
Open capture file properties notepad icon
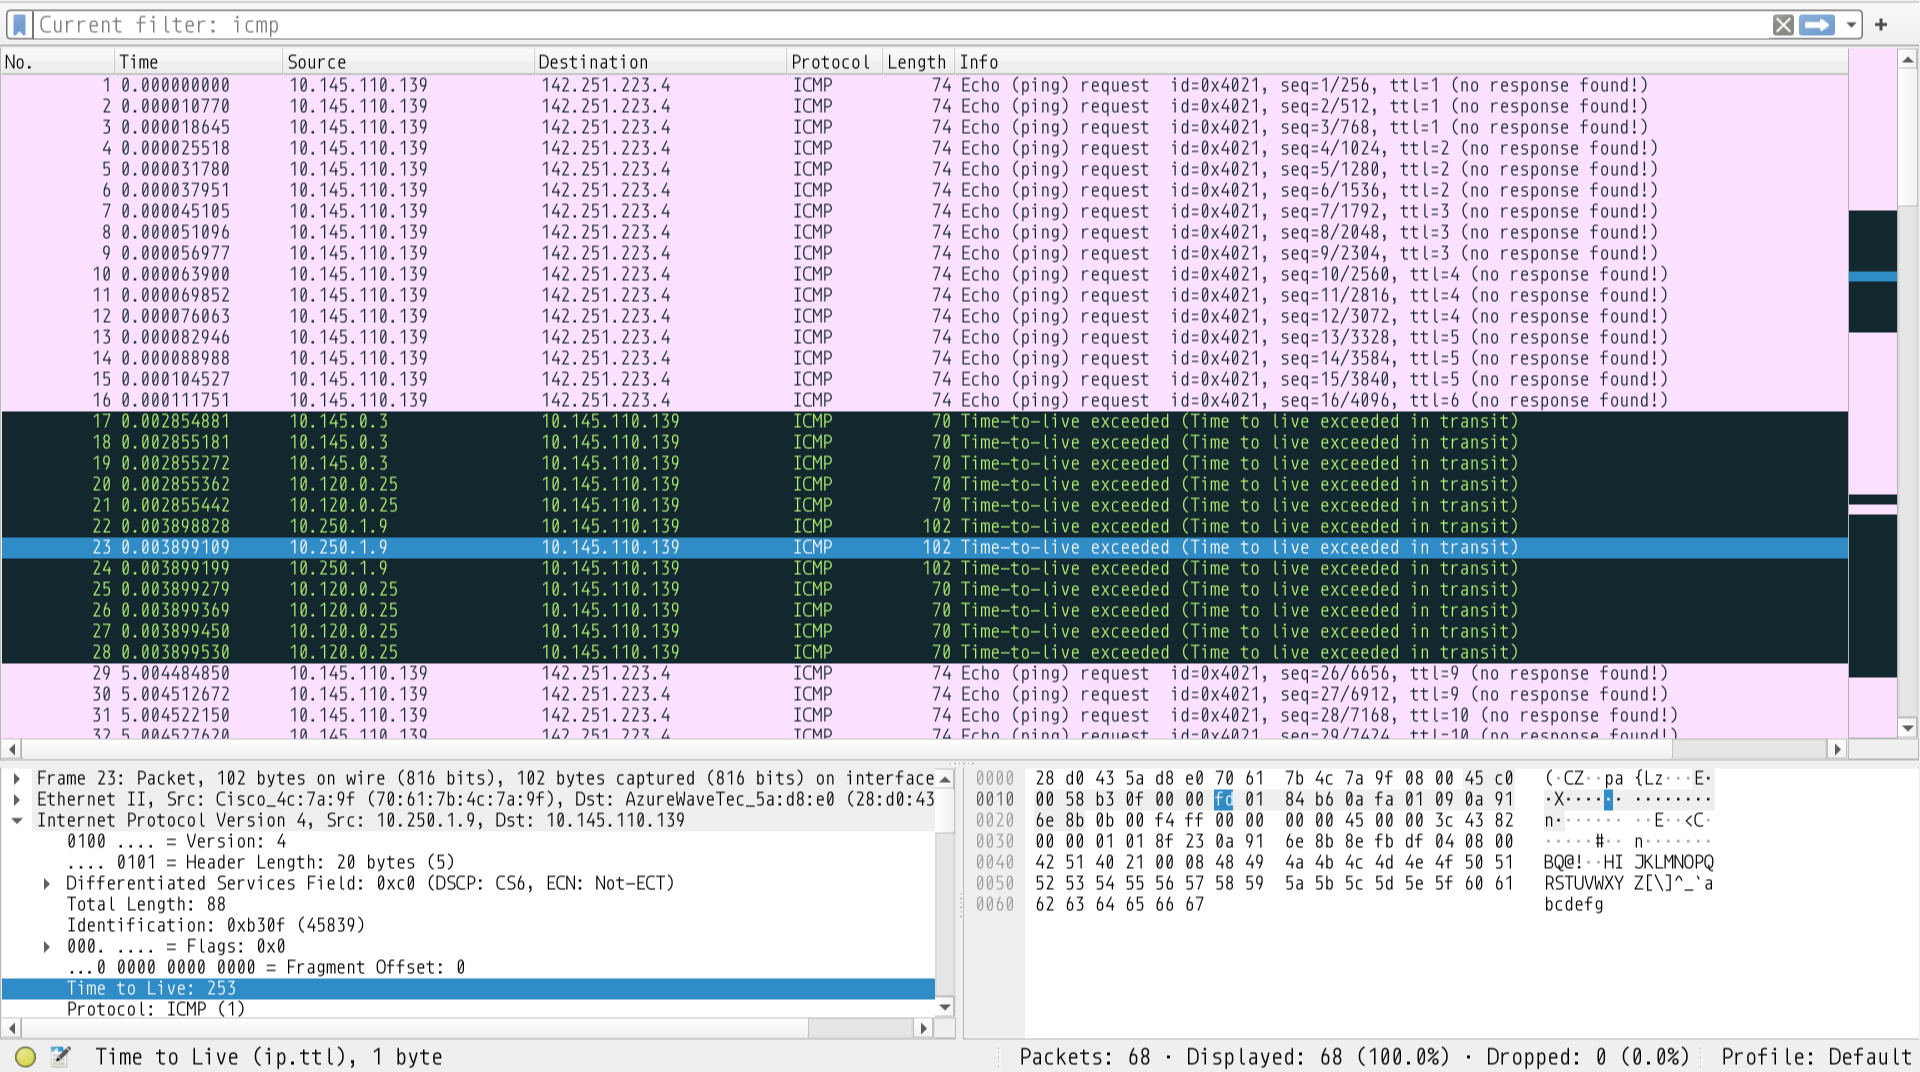click(x=61, y=1056)
